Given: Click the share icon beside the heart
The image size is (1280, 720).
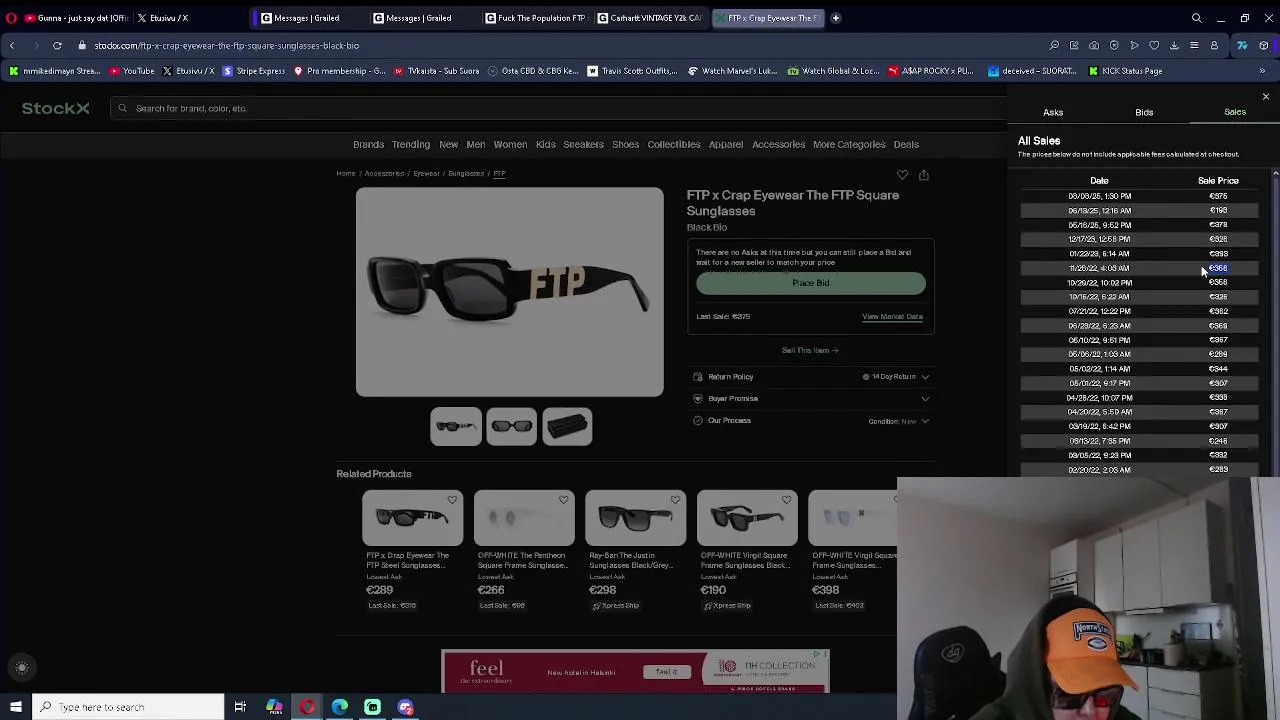Looking at the screenshot, I should (924, 175).
